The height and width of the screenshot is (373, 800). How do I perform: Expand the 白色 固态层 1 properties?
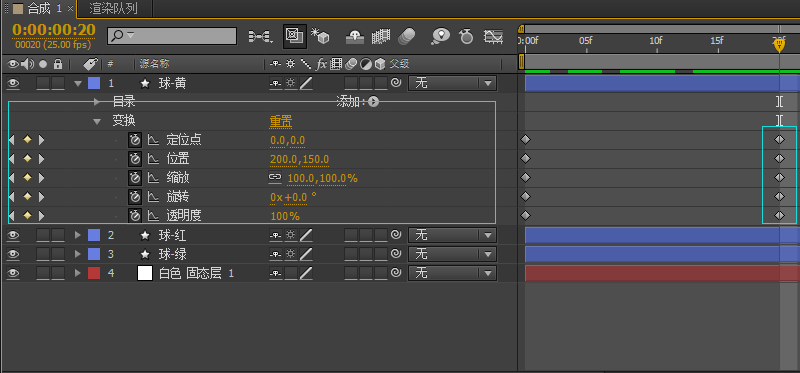(78, 273)
